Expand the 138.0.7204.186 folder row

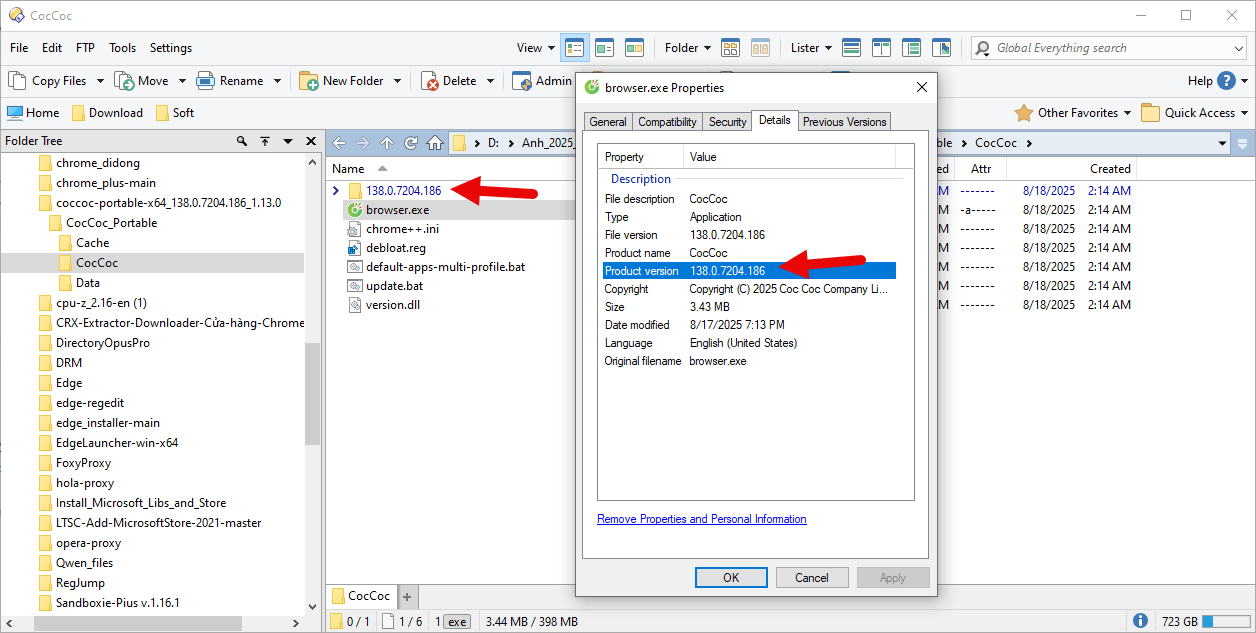tap(336, 190)
